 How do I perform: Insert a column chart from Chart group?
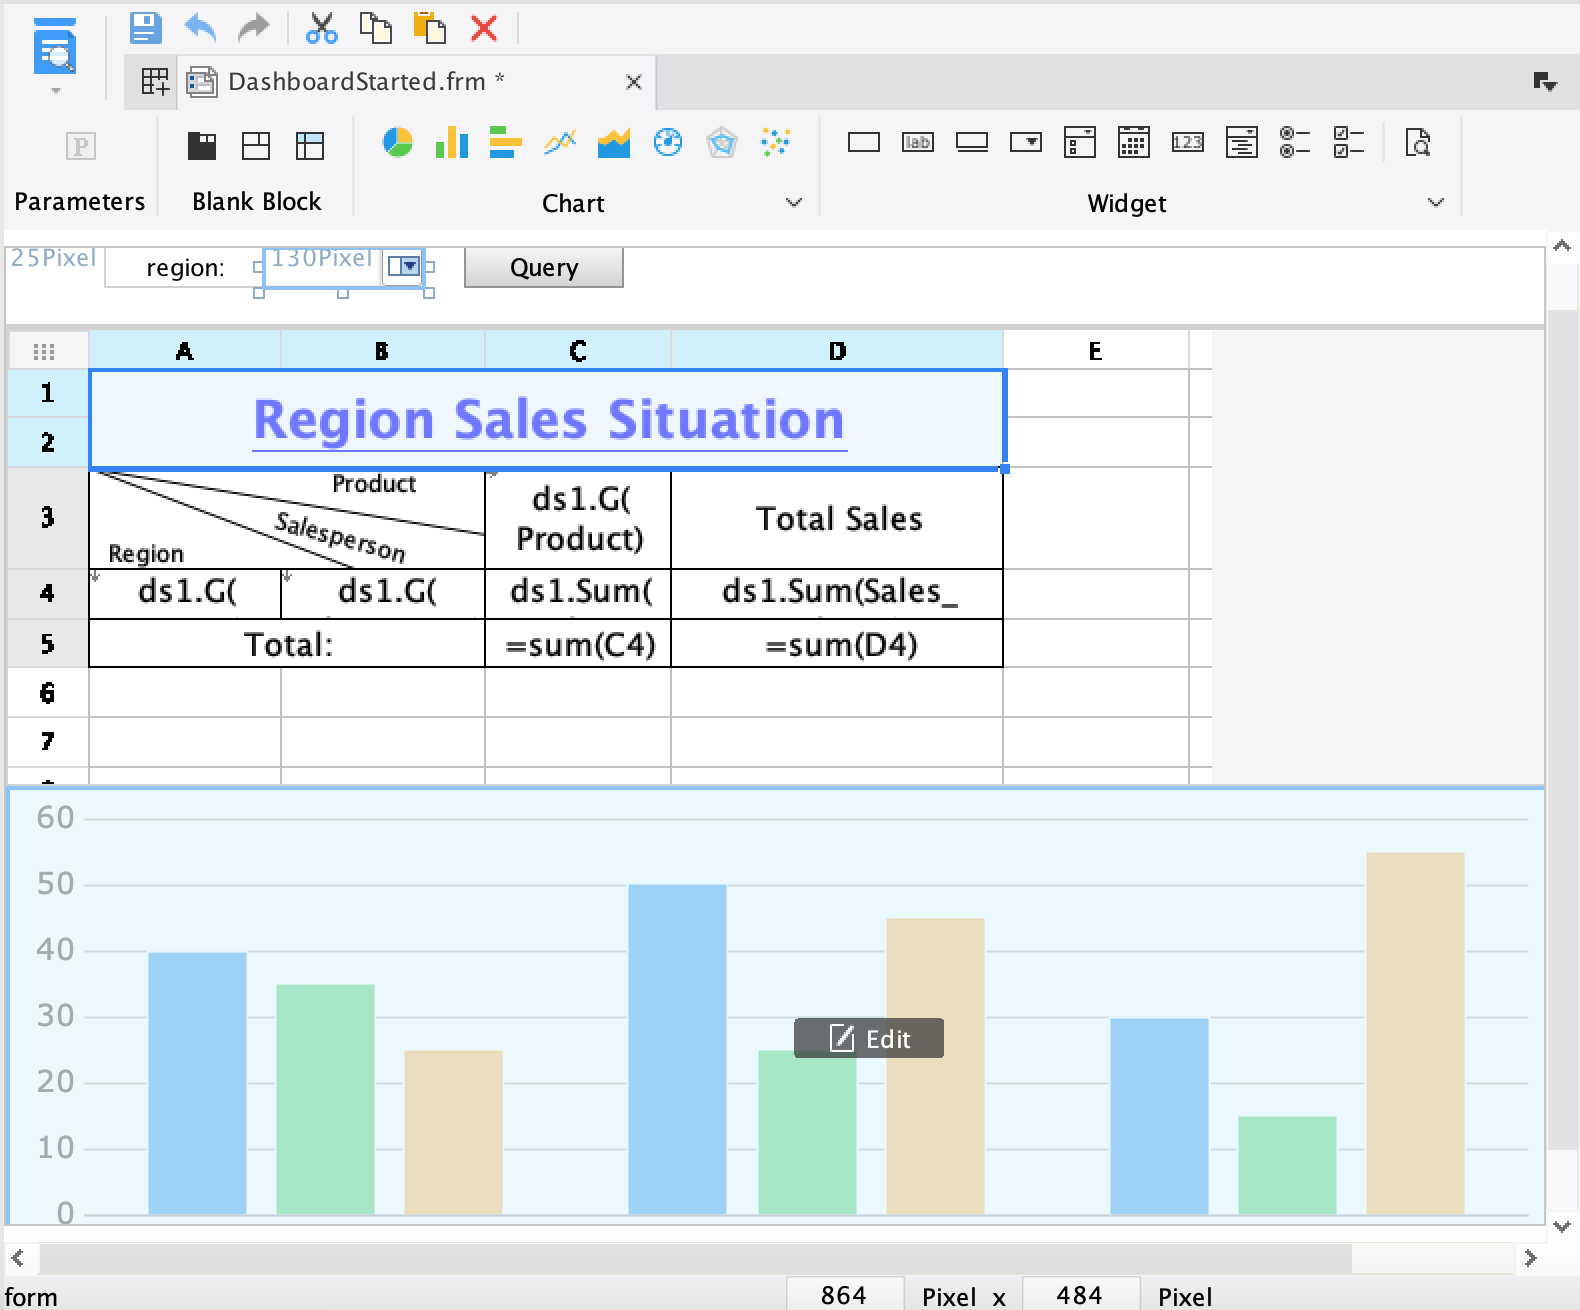(x=452, y=143)
